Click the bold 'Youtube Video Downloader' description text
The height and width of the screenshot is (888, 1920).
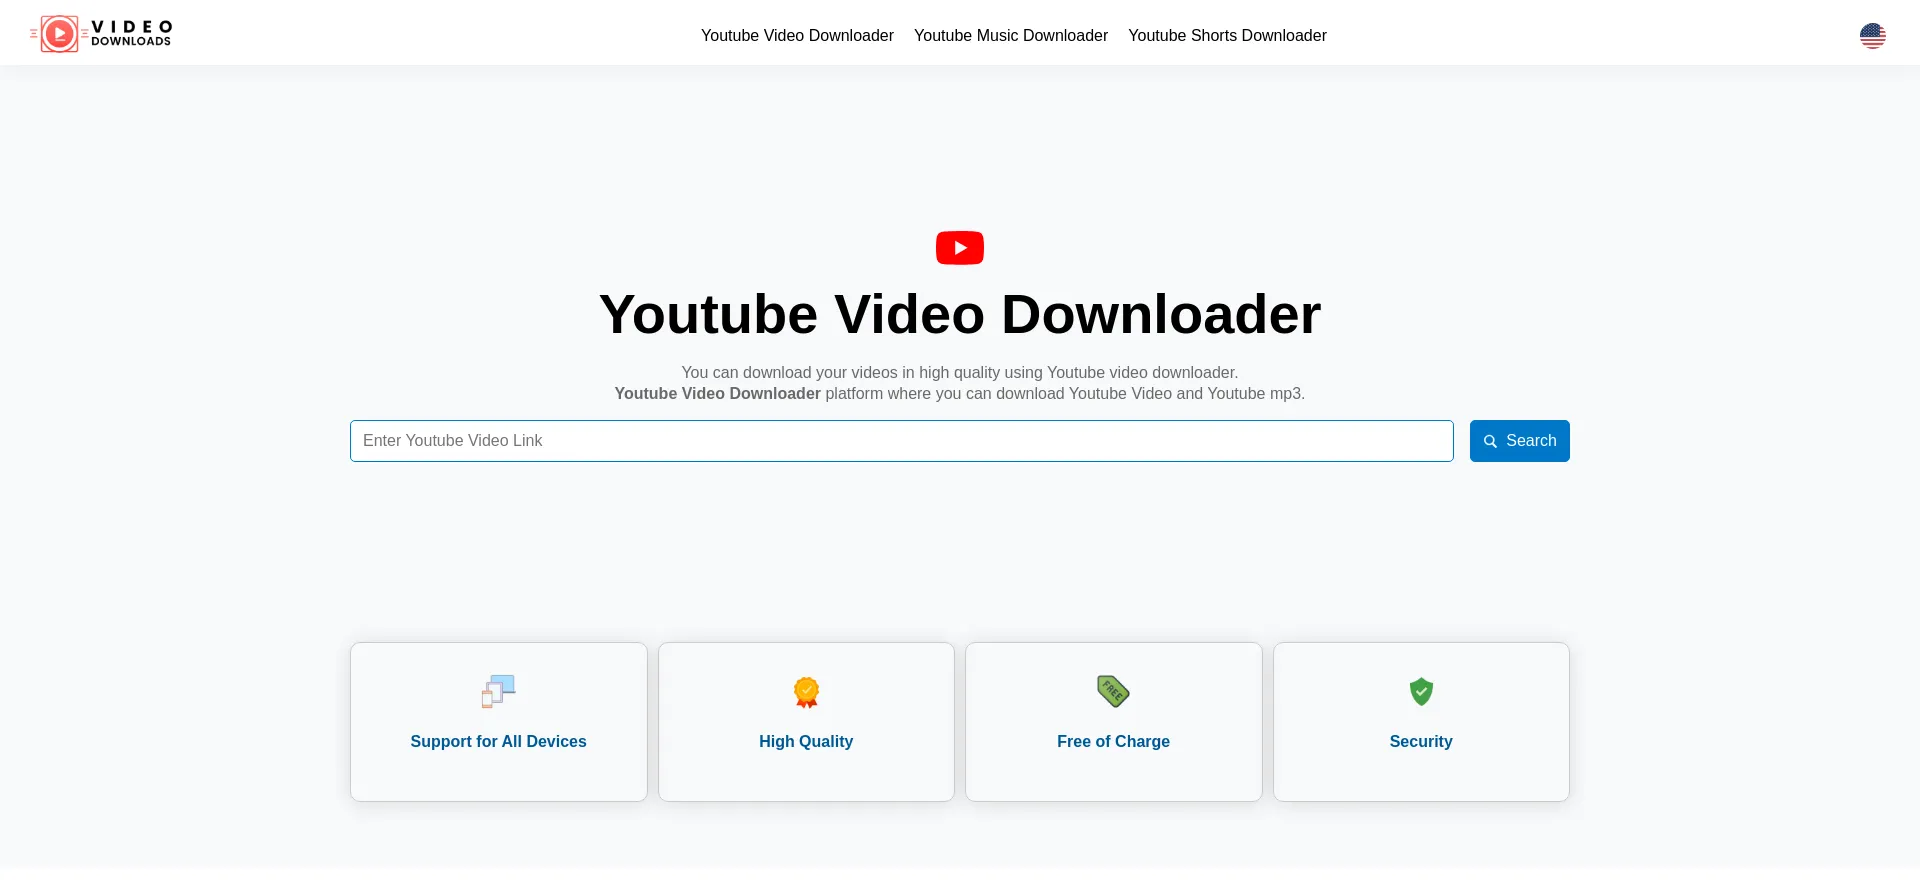[x=717, y=394]
